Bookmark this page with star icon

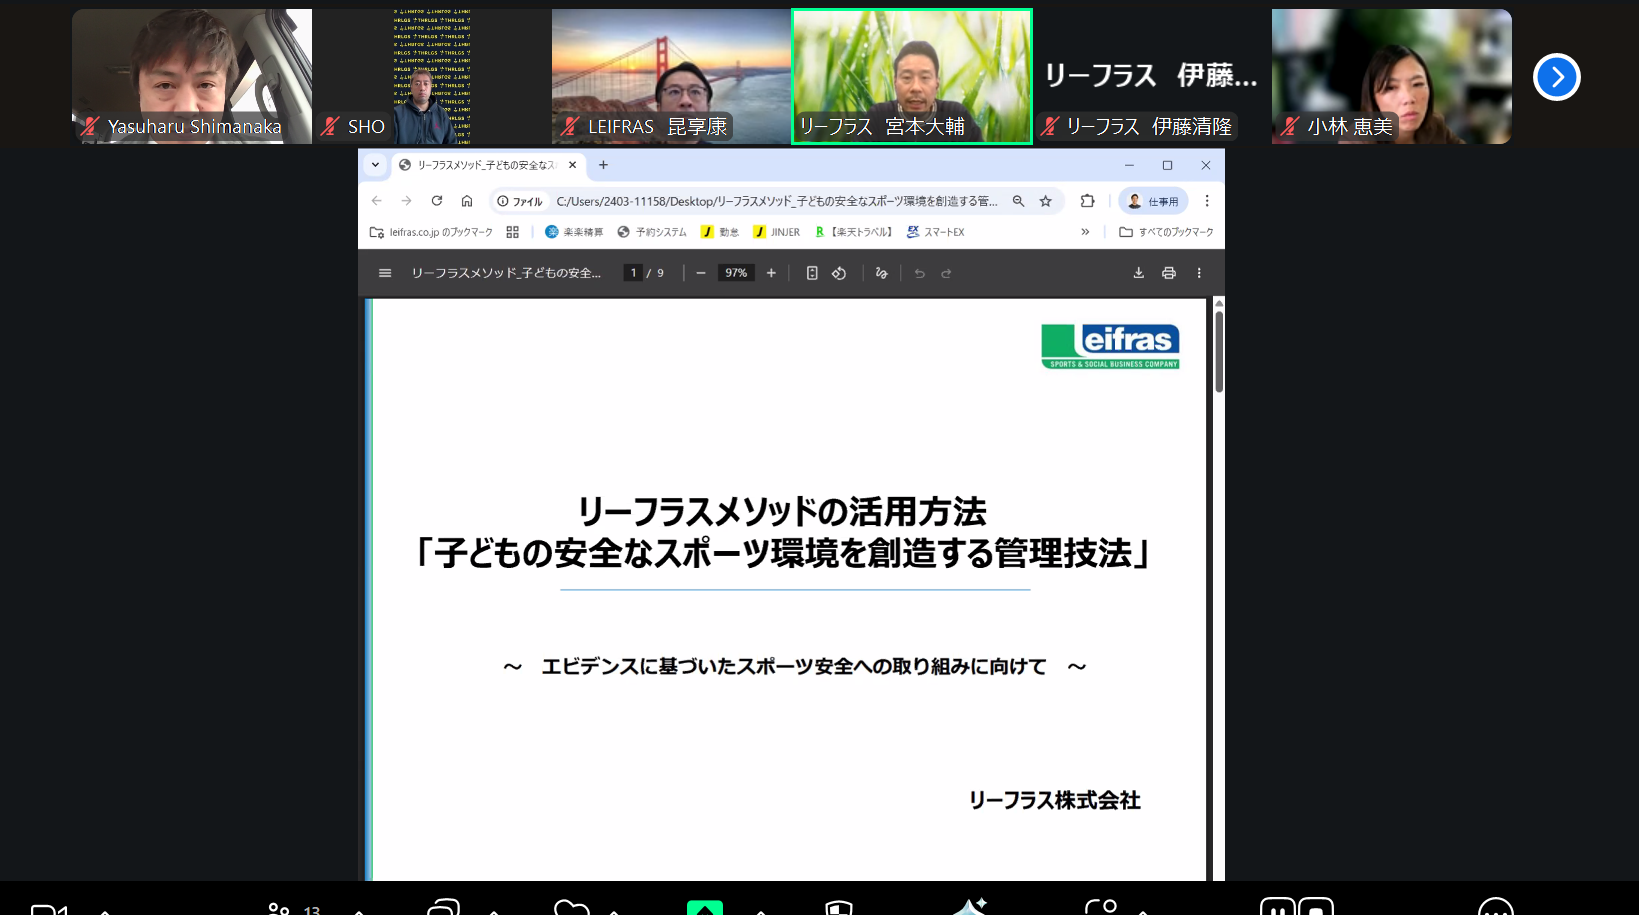pos(1046,201)
